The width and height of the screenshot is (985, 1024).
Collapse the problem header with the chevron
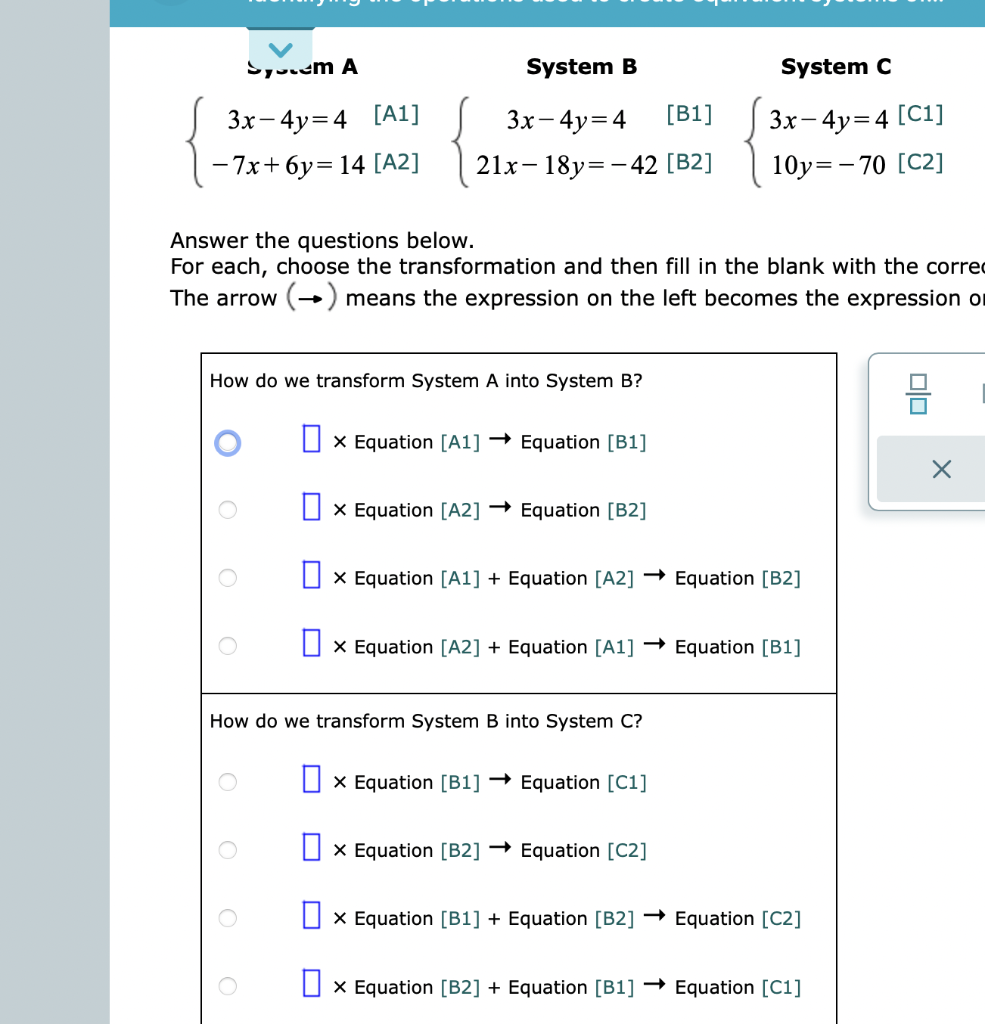pos(280,48)
